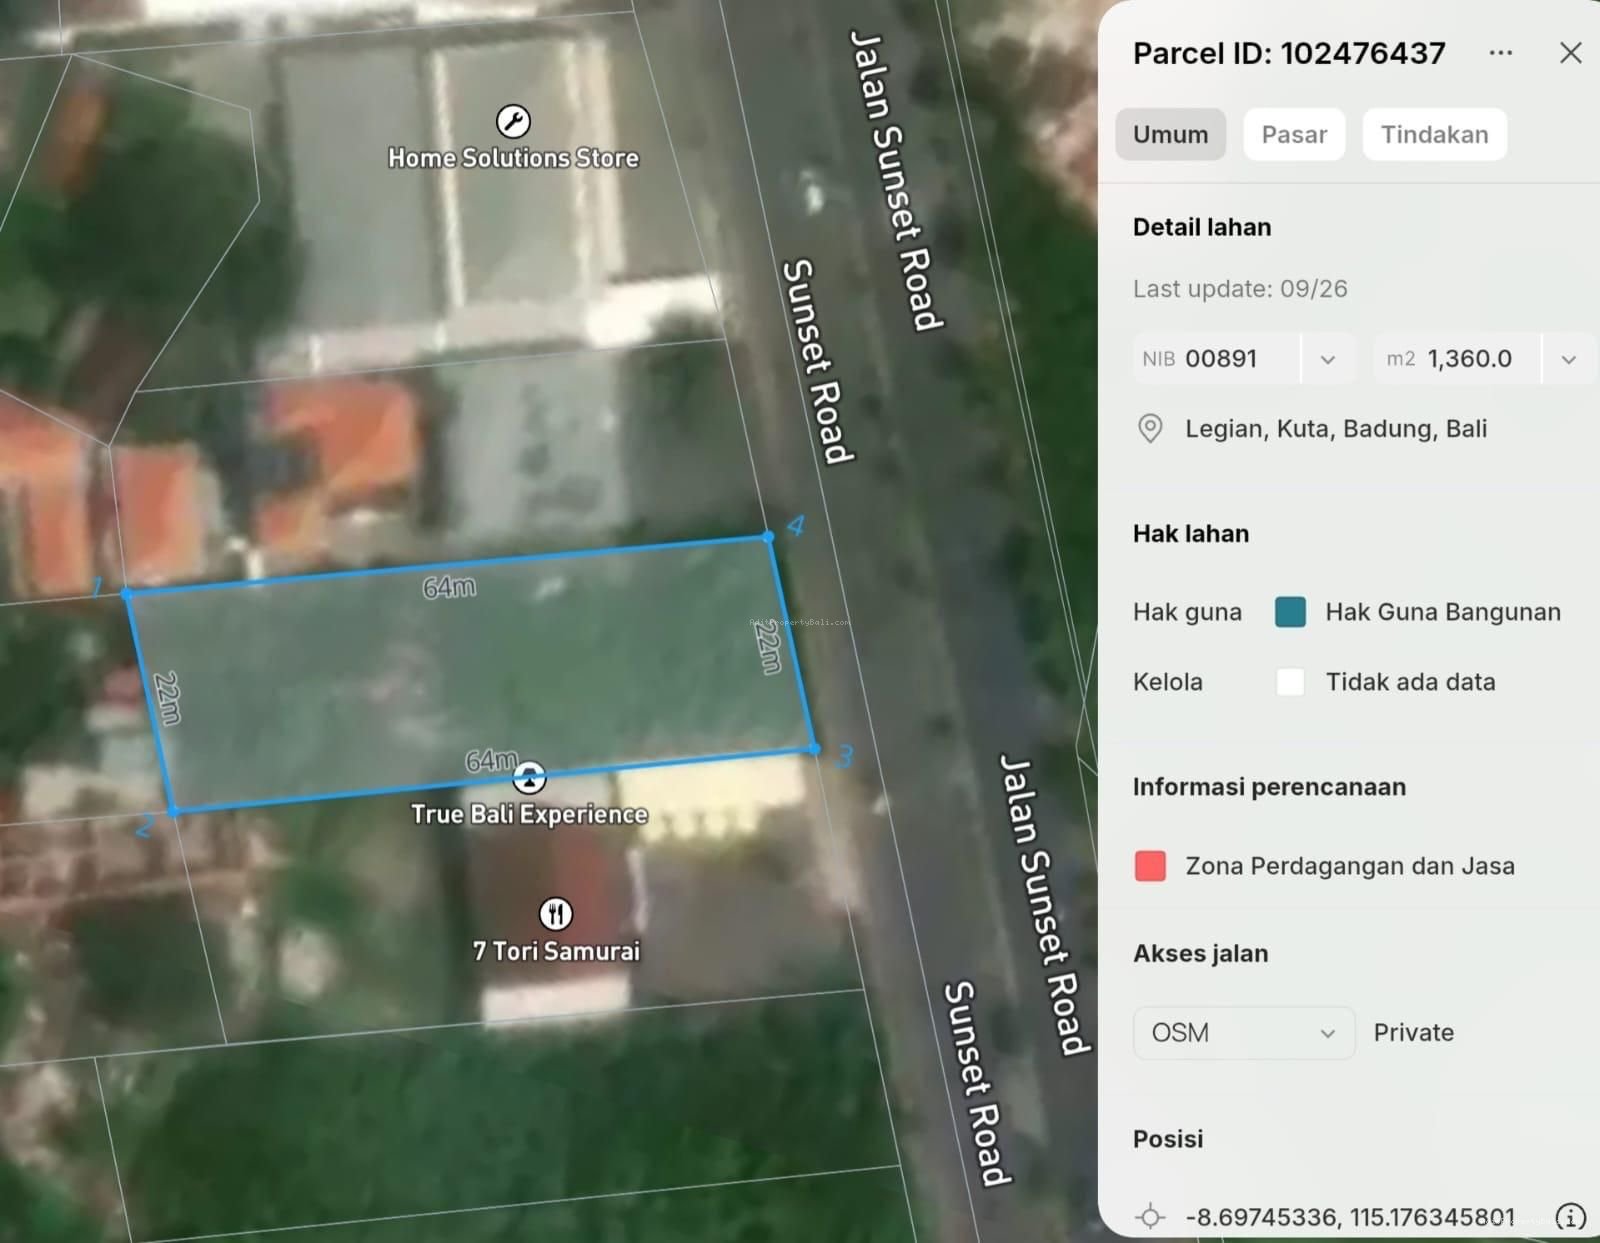Image resolution: width=1600 pixels, height=1243 pixels.
Task: Click the teal Hak Guna Bangunan swatch
Action: (x=1290, y=612)
